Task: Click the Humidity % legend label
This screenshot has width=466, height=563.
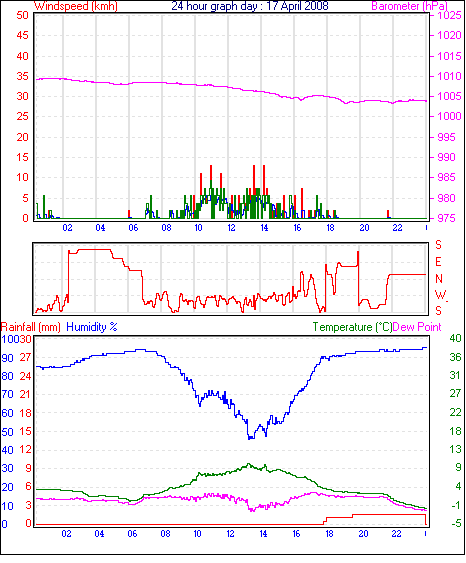Action: 92,327
